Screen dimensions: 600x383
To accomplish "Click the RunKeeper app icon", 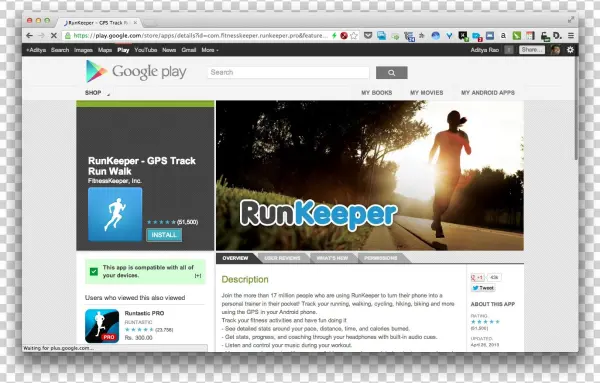I will click(x=115, y=214).
